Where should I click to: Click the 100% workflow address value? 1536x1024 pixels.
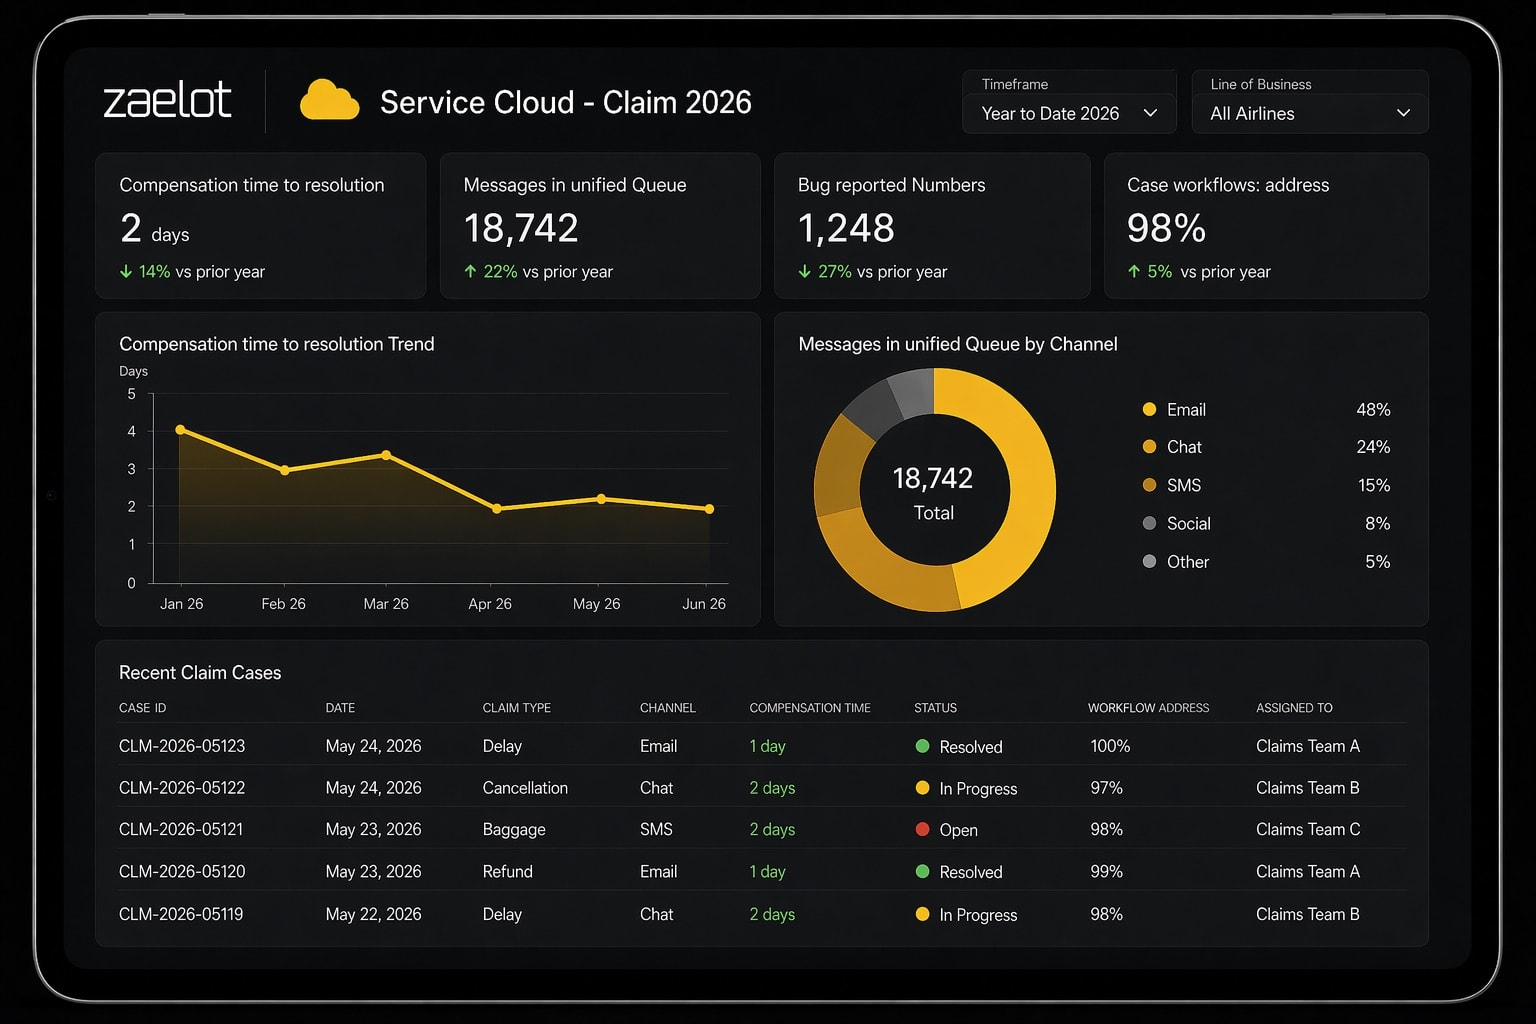[1110, 746]
